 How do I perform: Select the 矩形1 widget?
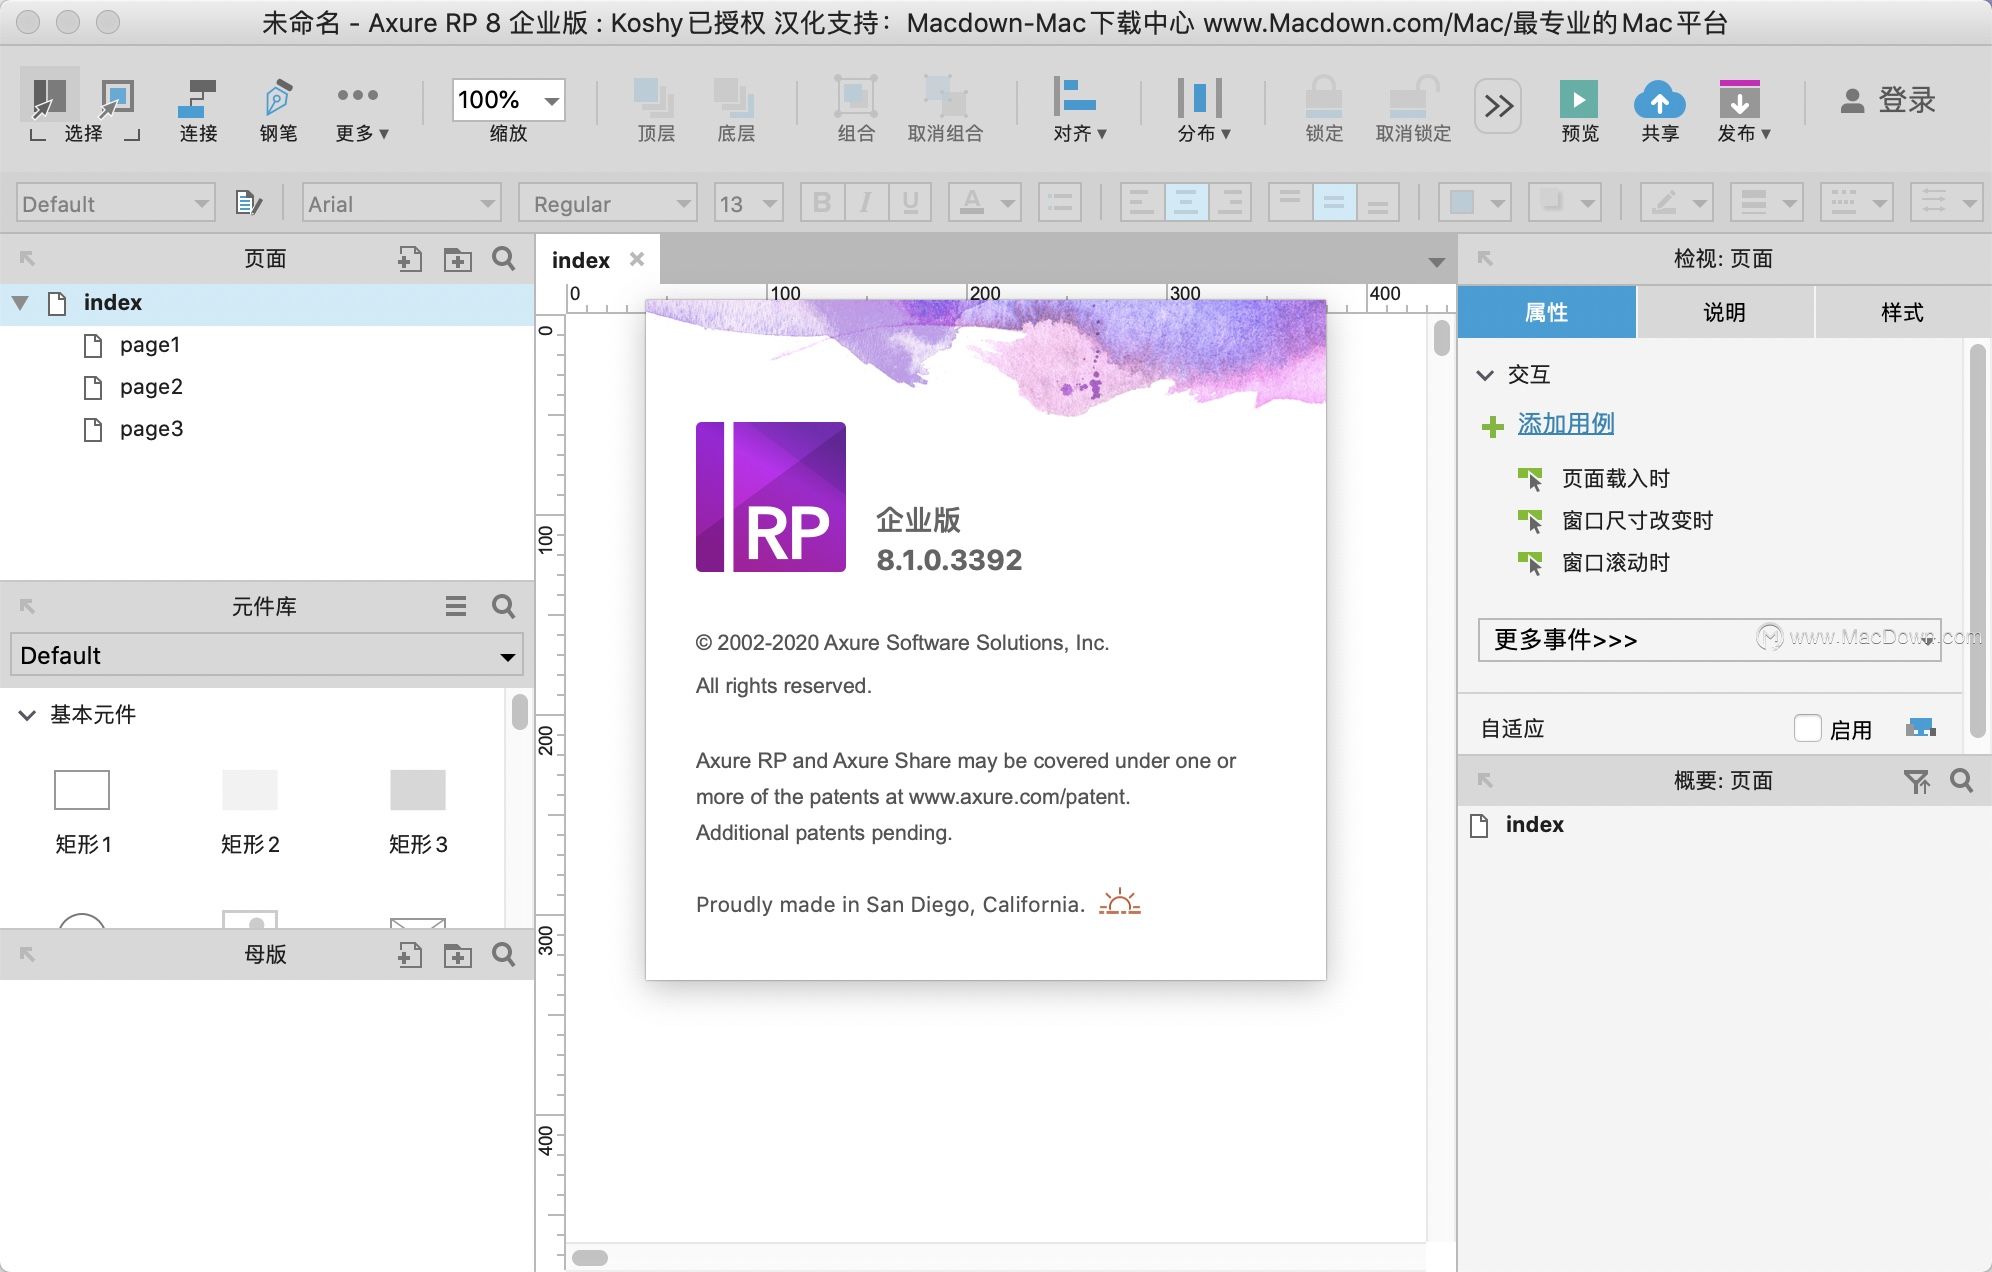82,812
